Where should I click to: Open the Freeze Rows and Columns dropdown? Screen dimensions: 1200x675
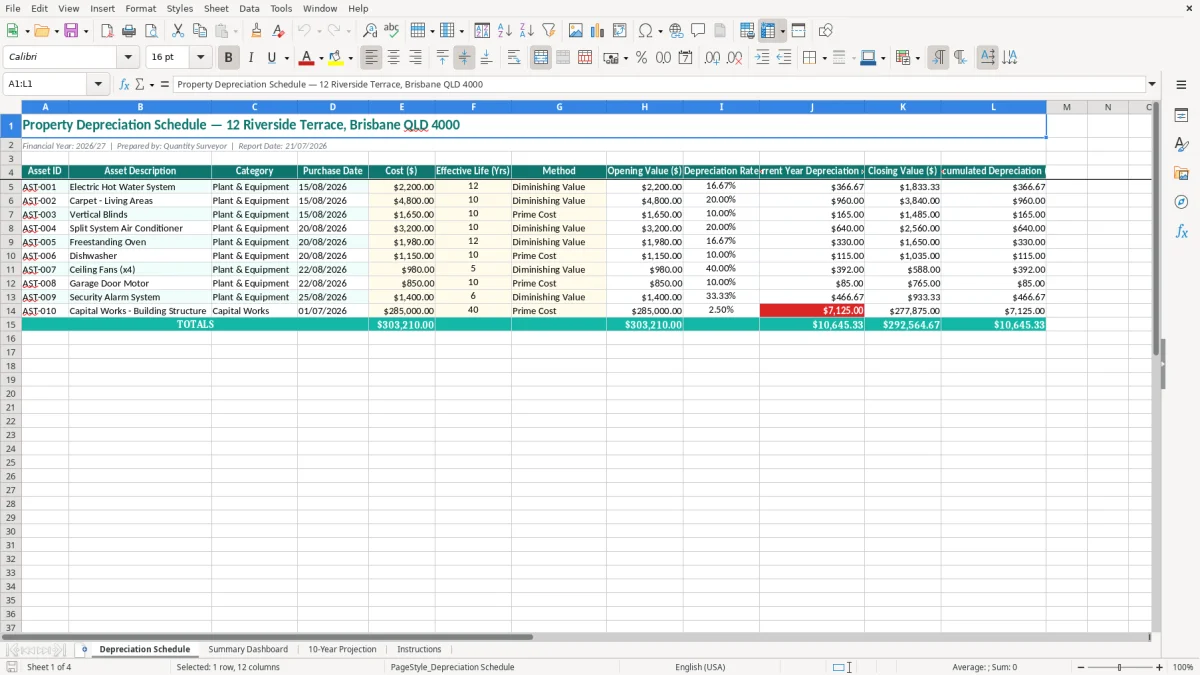click(x=783, y=31)
